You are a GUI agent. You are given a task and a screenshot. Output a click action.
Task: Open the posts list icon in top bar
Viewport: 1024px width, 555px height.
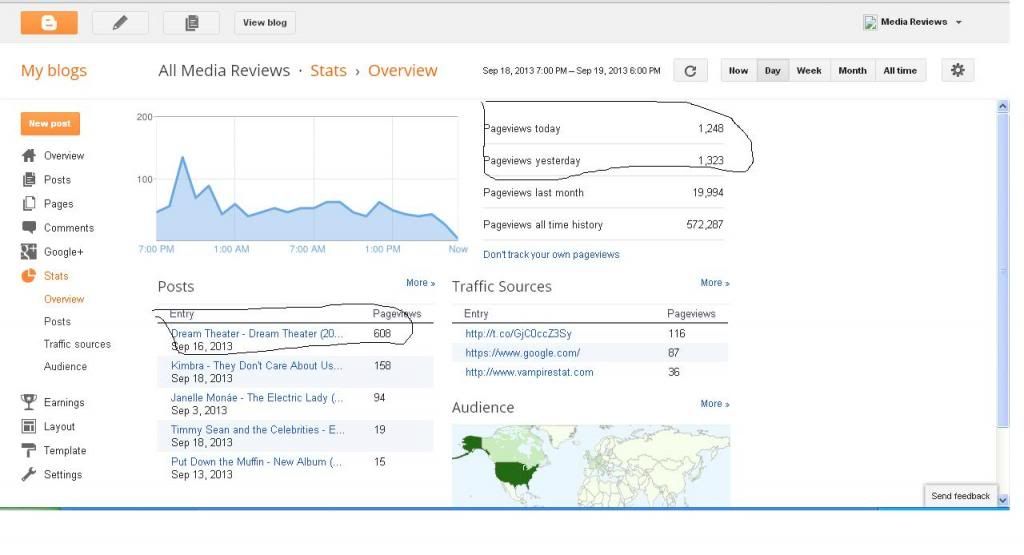pyautogui.click(x=191, y=23)
